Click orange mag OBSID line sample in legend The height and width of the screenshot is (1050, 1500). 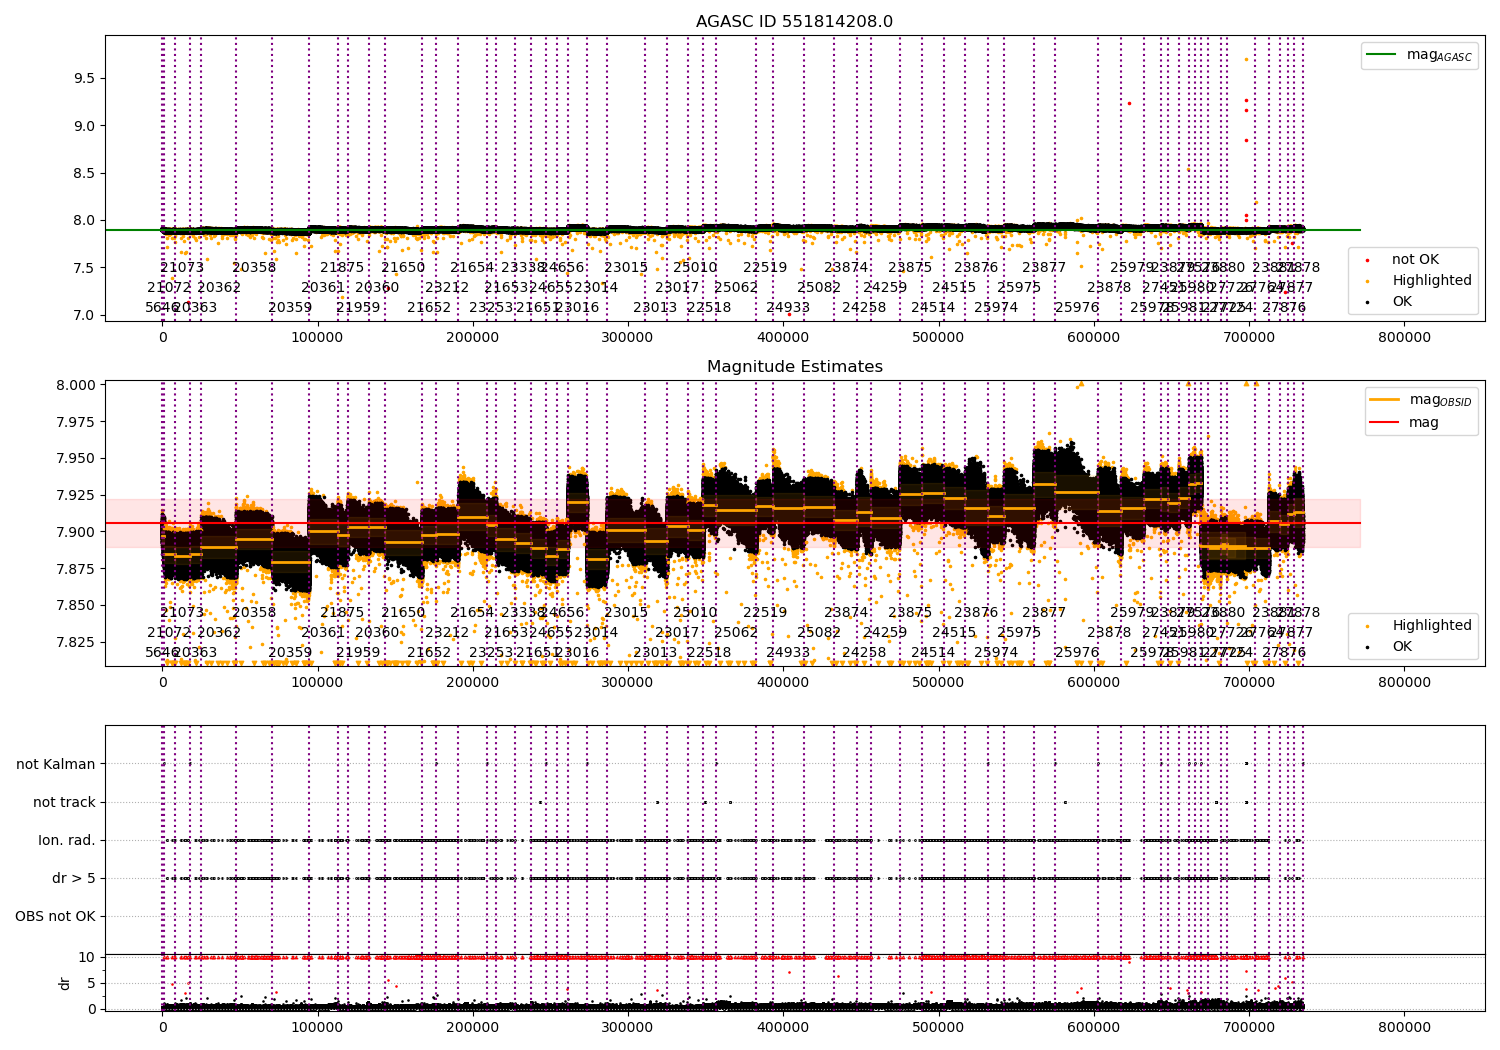point(1386,400)
